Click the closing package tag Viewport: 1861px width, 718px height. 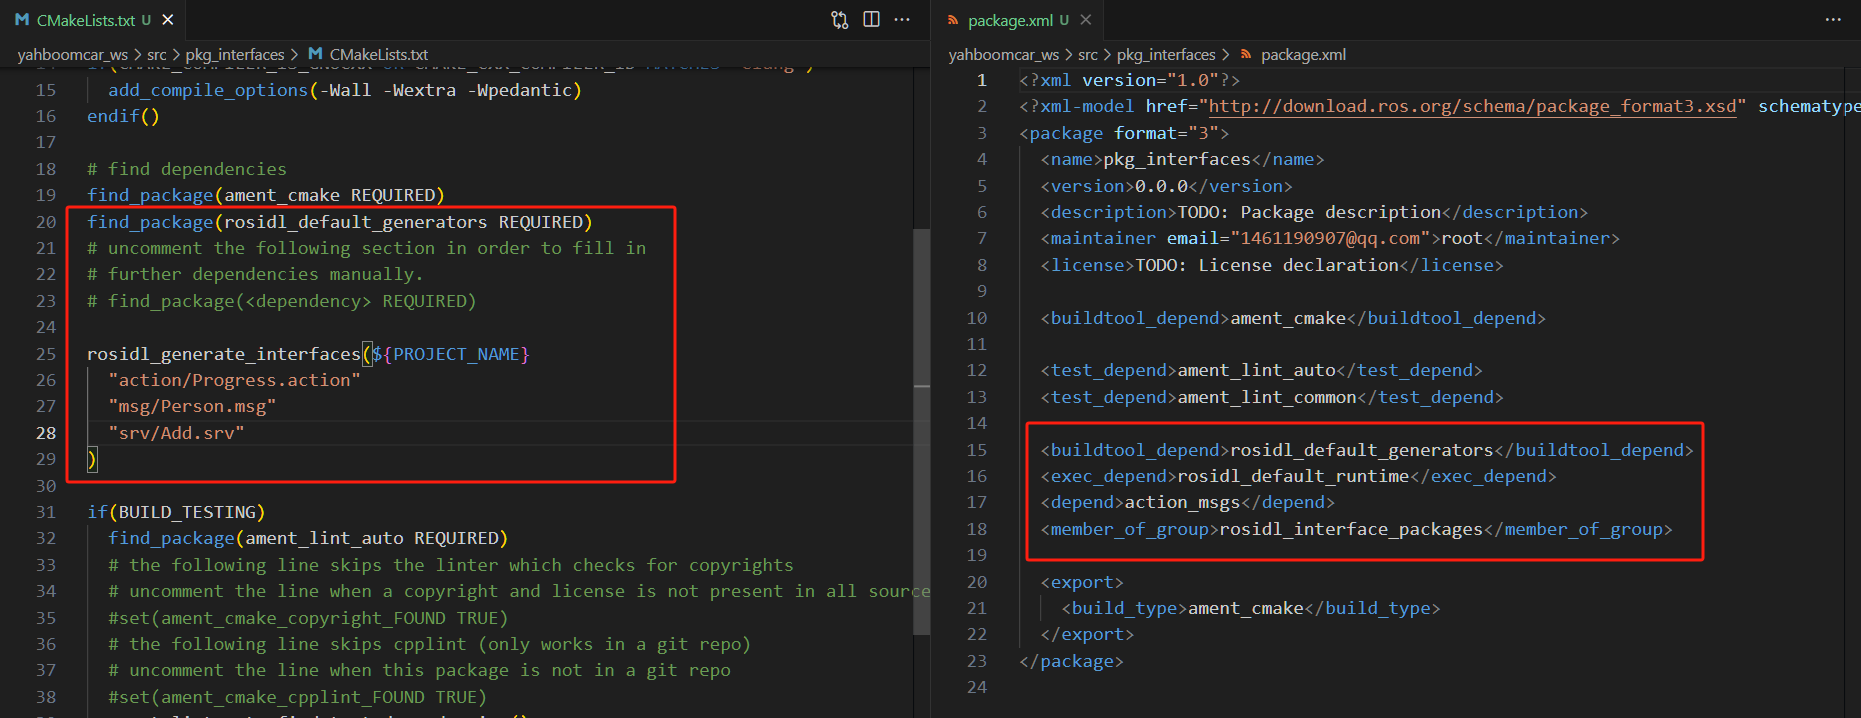click(1071, 661)
